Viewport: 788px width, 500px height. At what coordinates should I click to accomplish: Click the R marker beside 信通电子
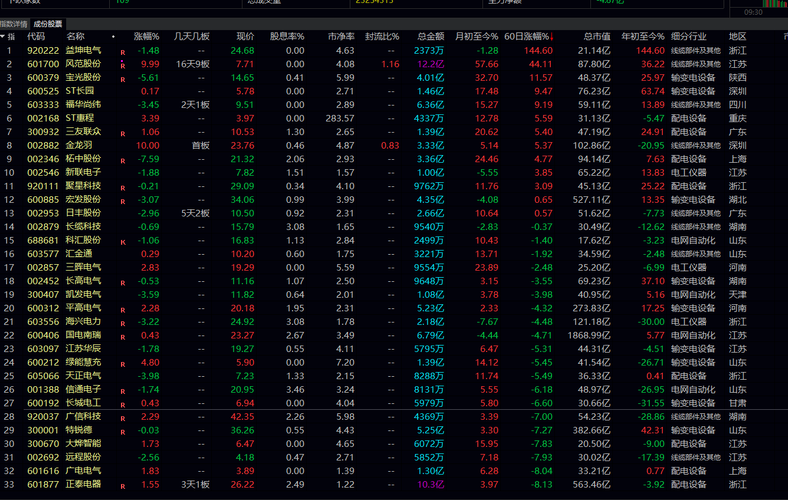click(123, 391)
